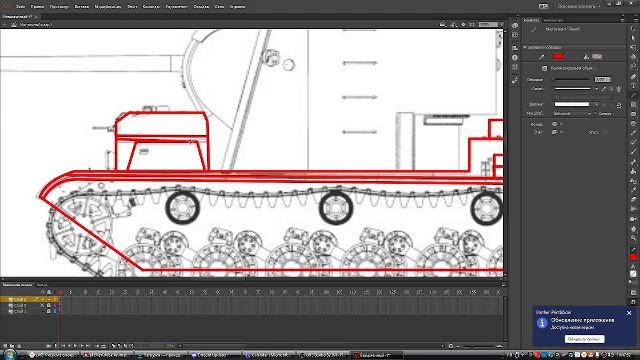This screenshot has height=360, width=640.
Task: Select the Line tool
Action: point(633,95)
